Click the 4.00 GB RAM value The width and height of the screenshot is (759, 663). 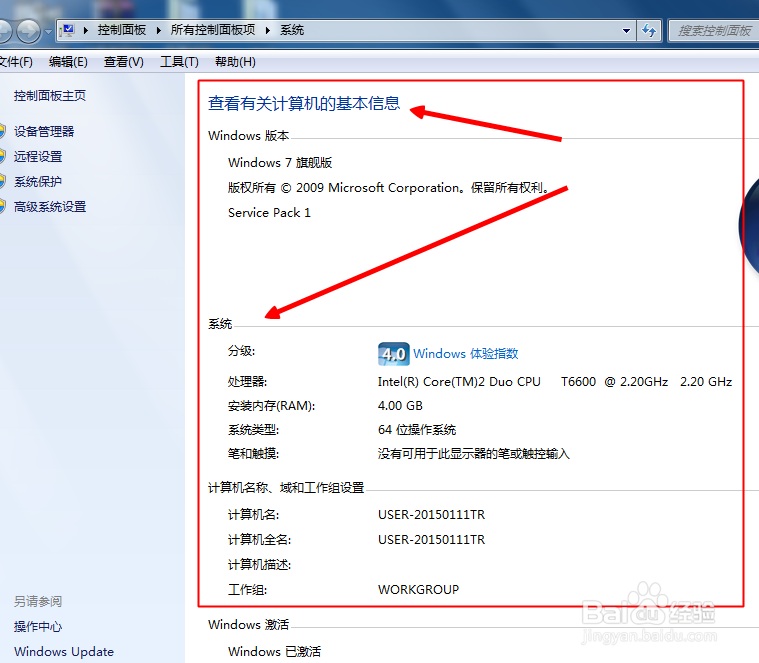click(x=400, y=406)
